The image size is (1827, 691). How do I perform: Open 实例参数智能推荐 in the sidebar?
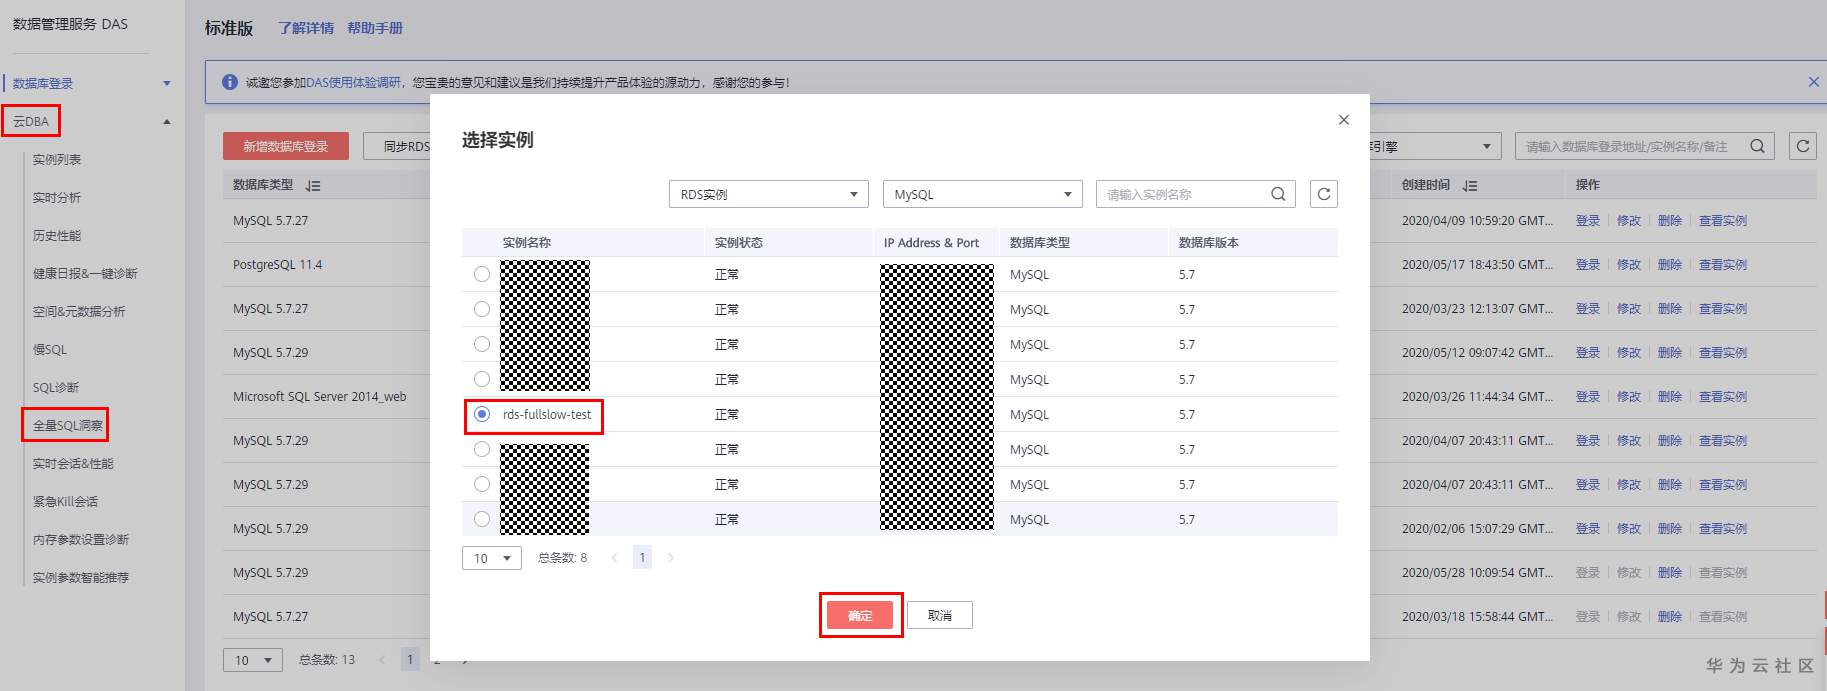[x=81, y=578]
